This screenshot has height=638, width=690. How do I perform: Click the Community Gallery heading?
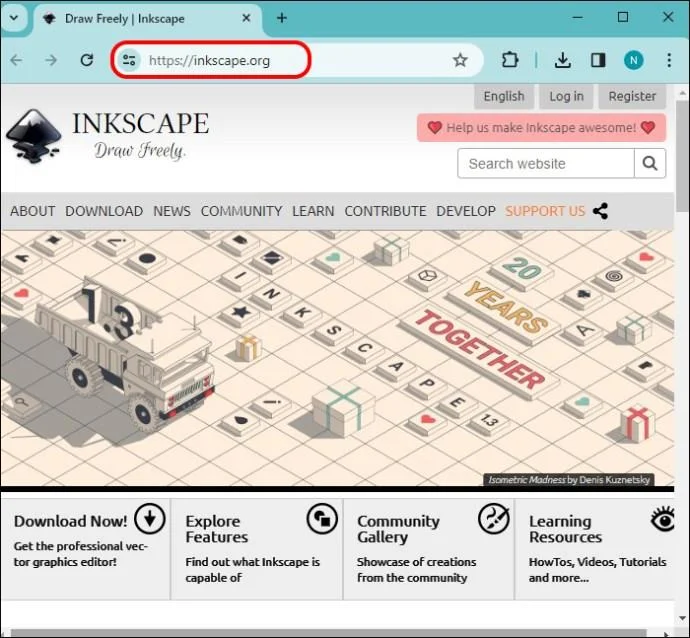click(x=398, y=529)
